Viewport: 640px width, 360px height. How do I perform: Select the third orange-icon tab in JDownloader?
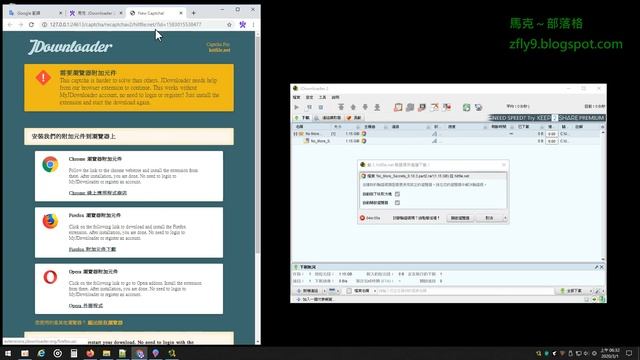pos(354,118)
